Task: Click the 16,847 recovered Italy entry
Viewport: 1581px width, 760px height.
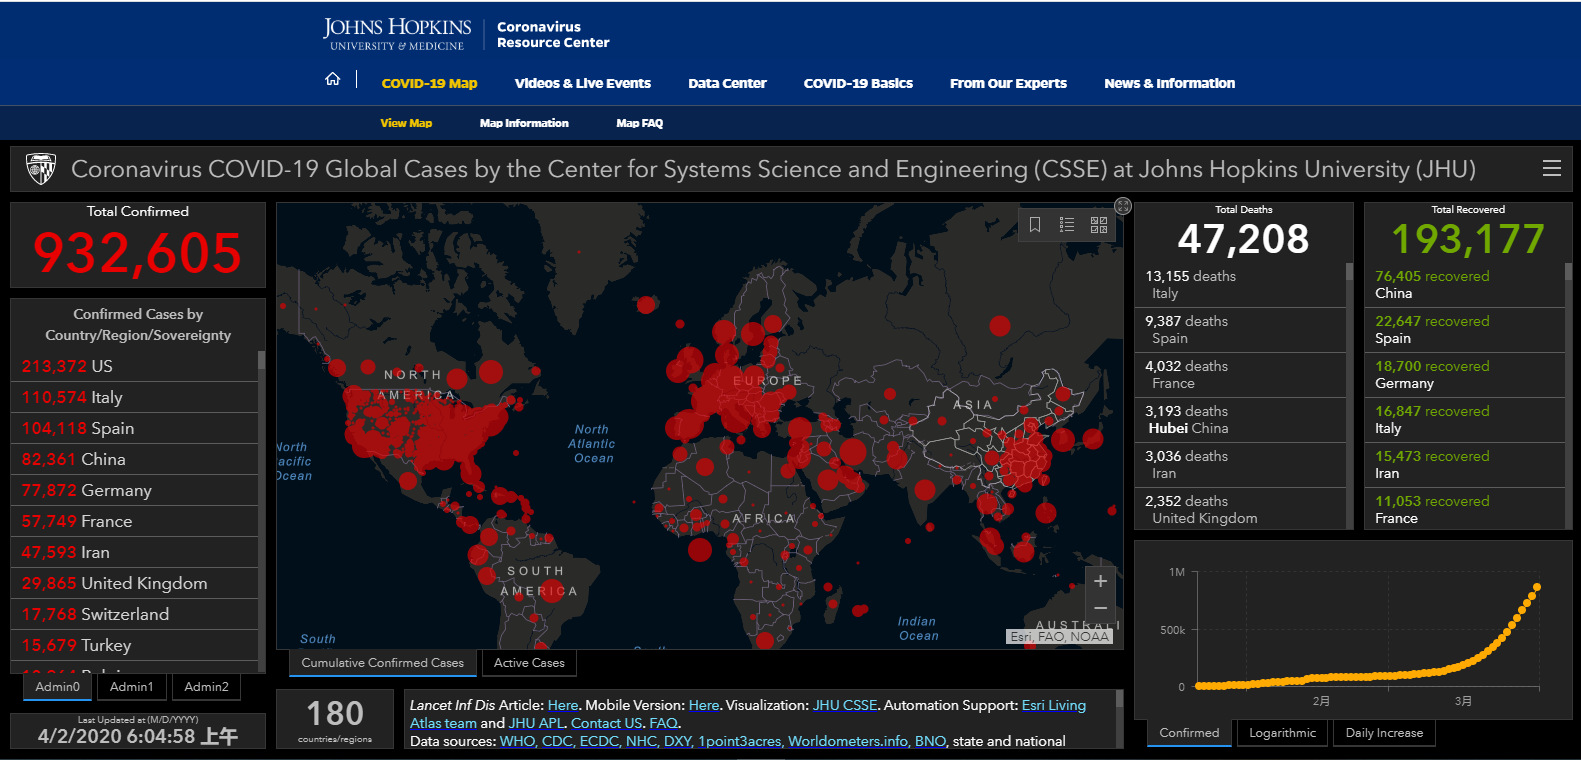Action: coord(1464,420)
